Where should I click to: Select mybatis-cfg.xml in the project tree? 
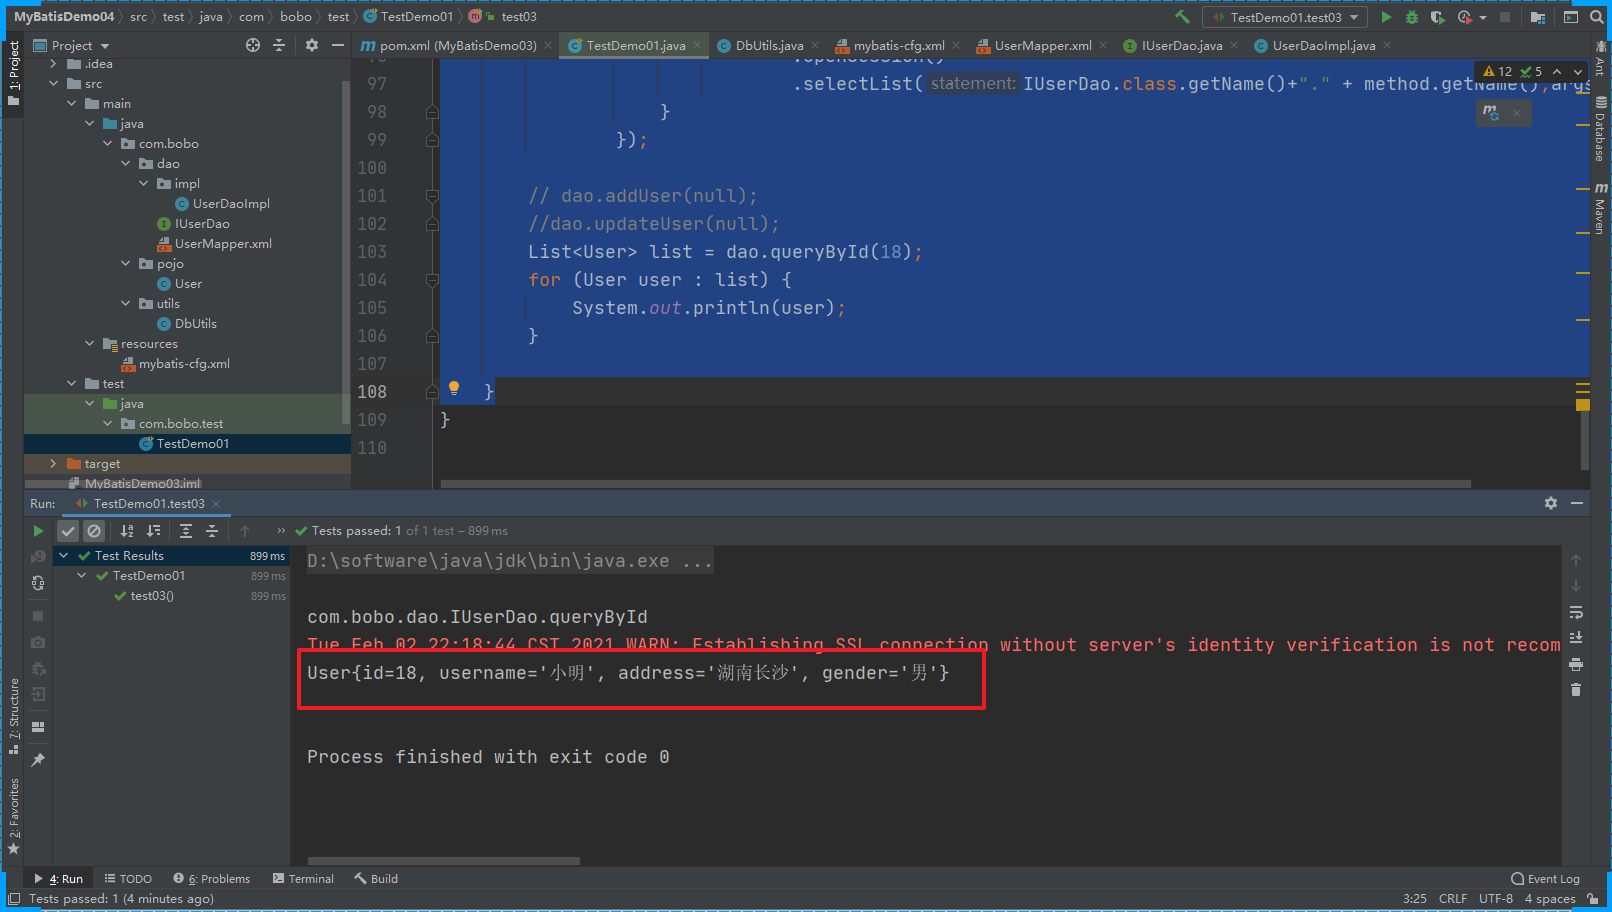(184, 364)
